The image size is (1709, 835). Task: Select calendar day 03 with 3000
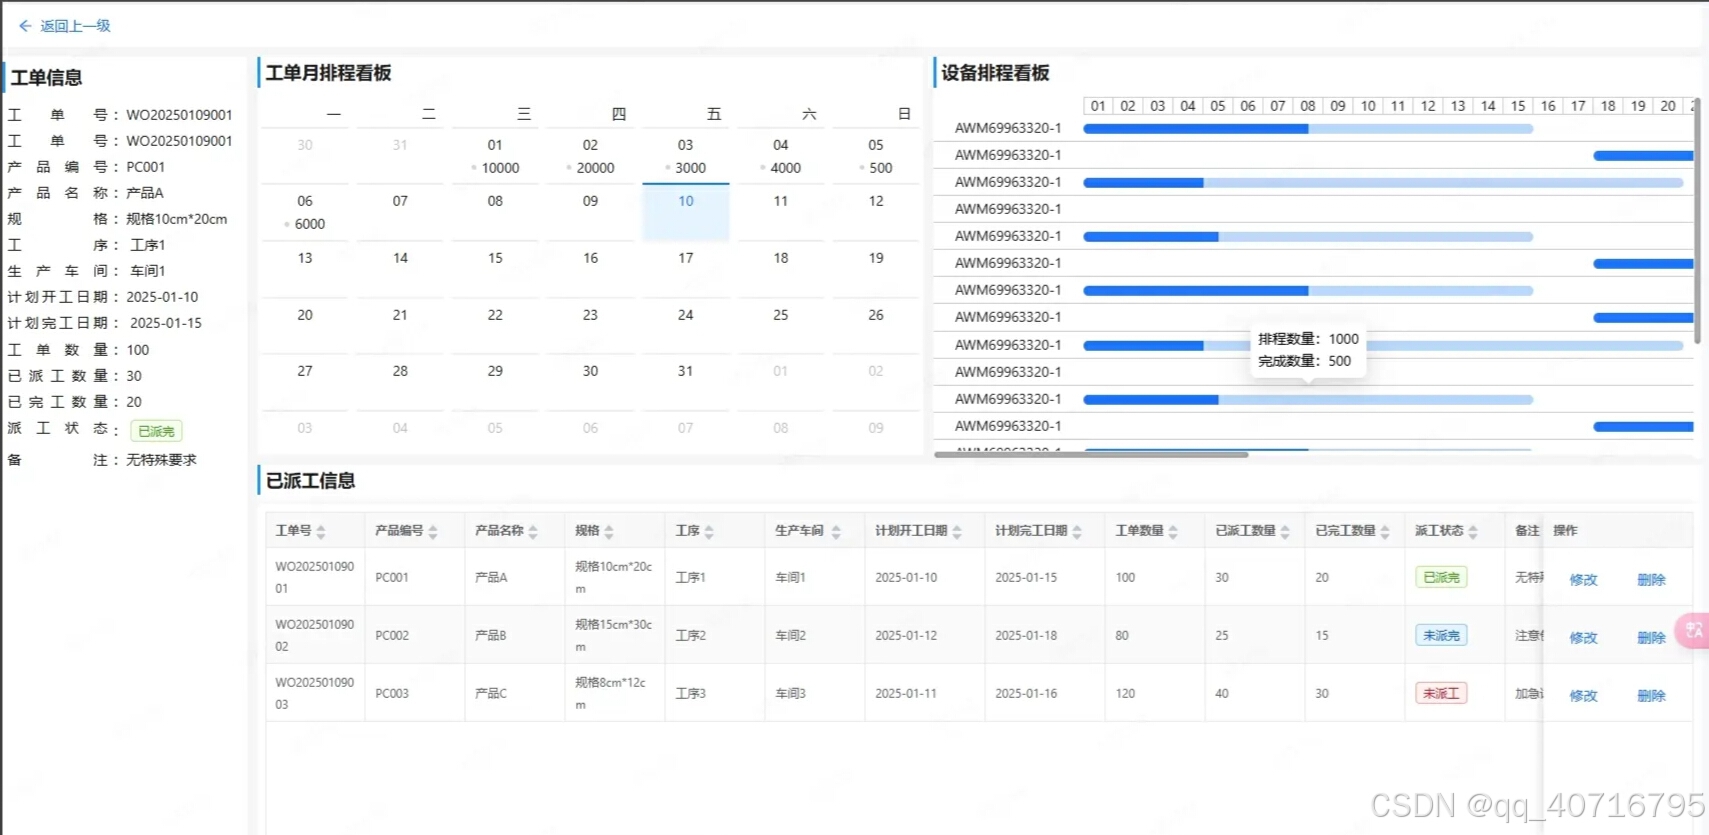[686, 156]
